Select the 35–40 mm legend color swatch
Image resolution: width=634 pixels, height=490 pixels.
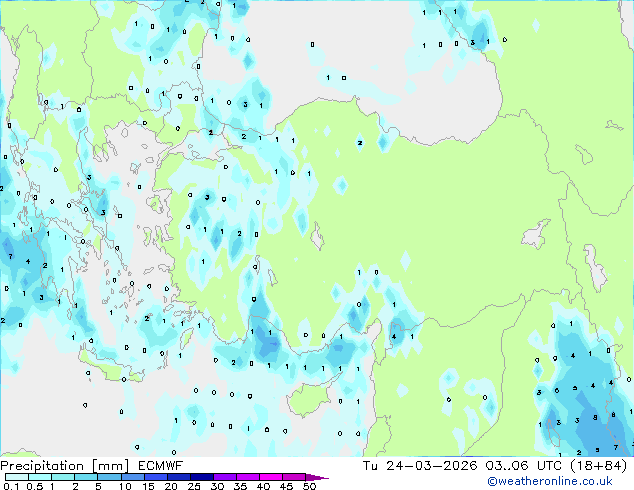248,477
